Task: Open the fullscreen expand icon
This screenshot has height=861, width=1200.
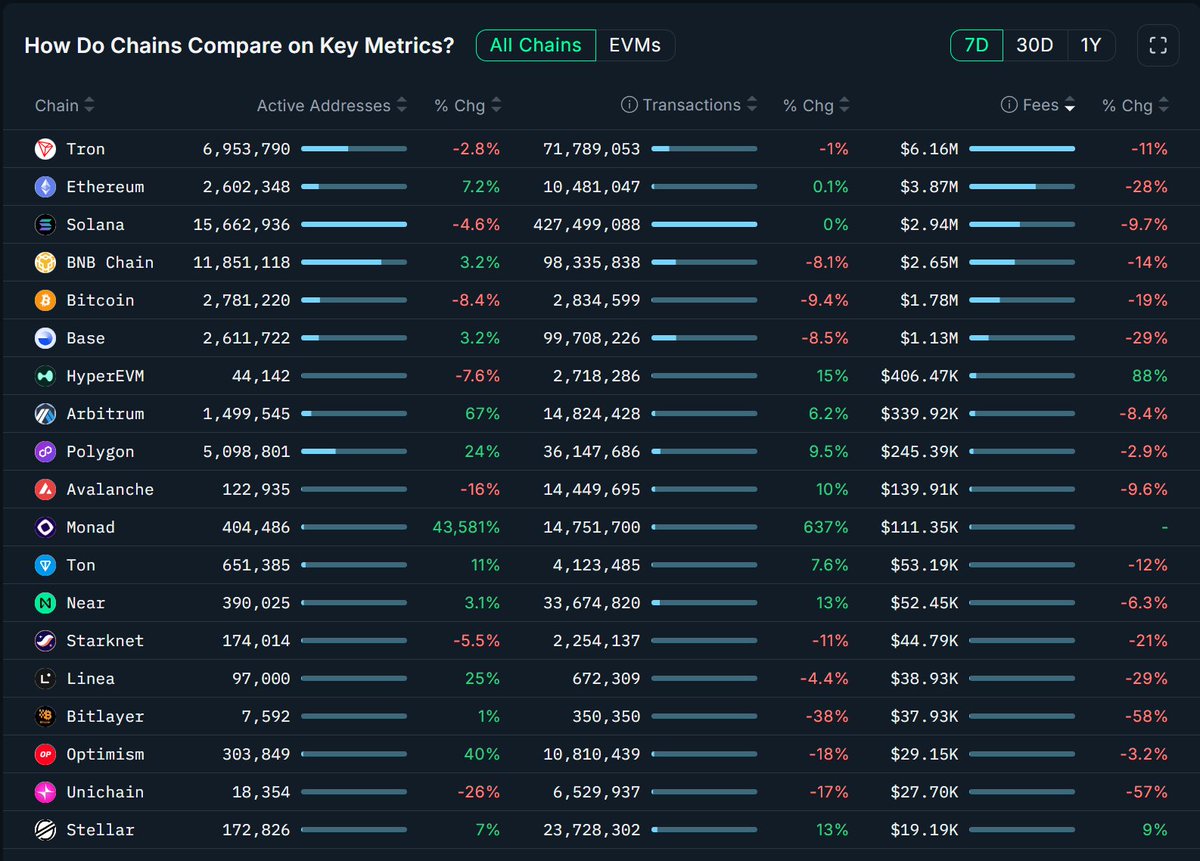Action: tap(1158, 45)
